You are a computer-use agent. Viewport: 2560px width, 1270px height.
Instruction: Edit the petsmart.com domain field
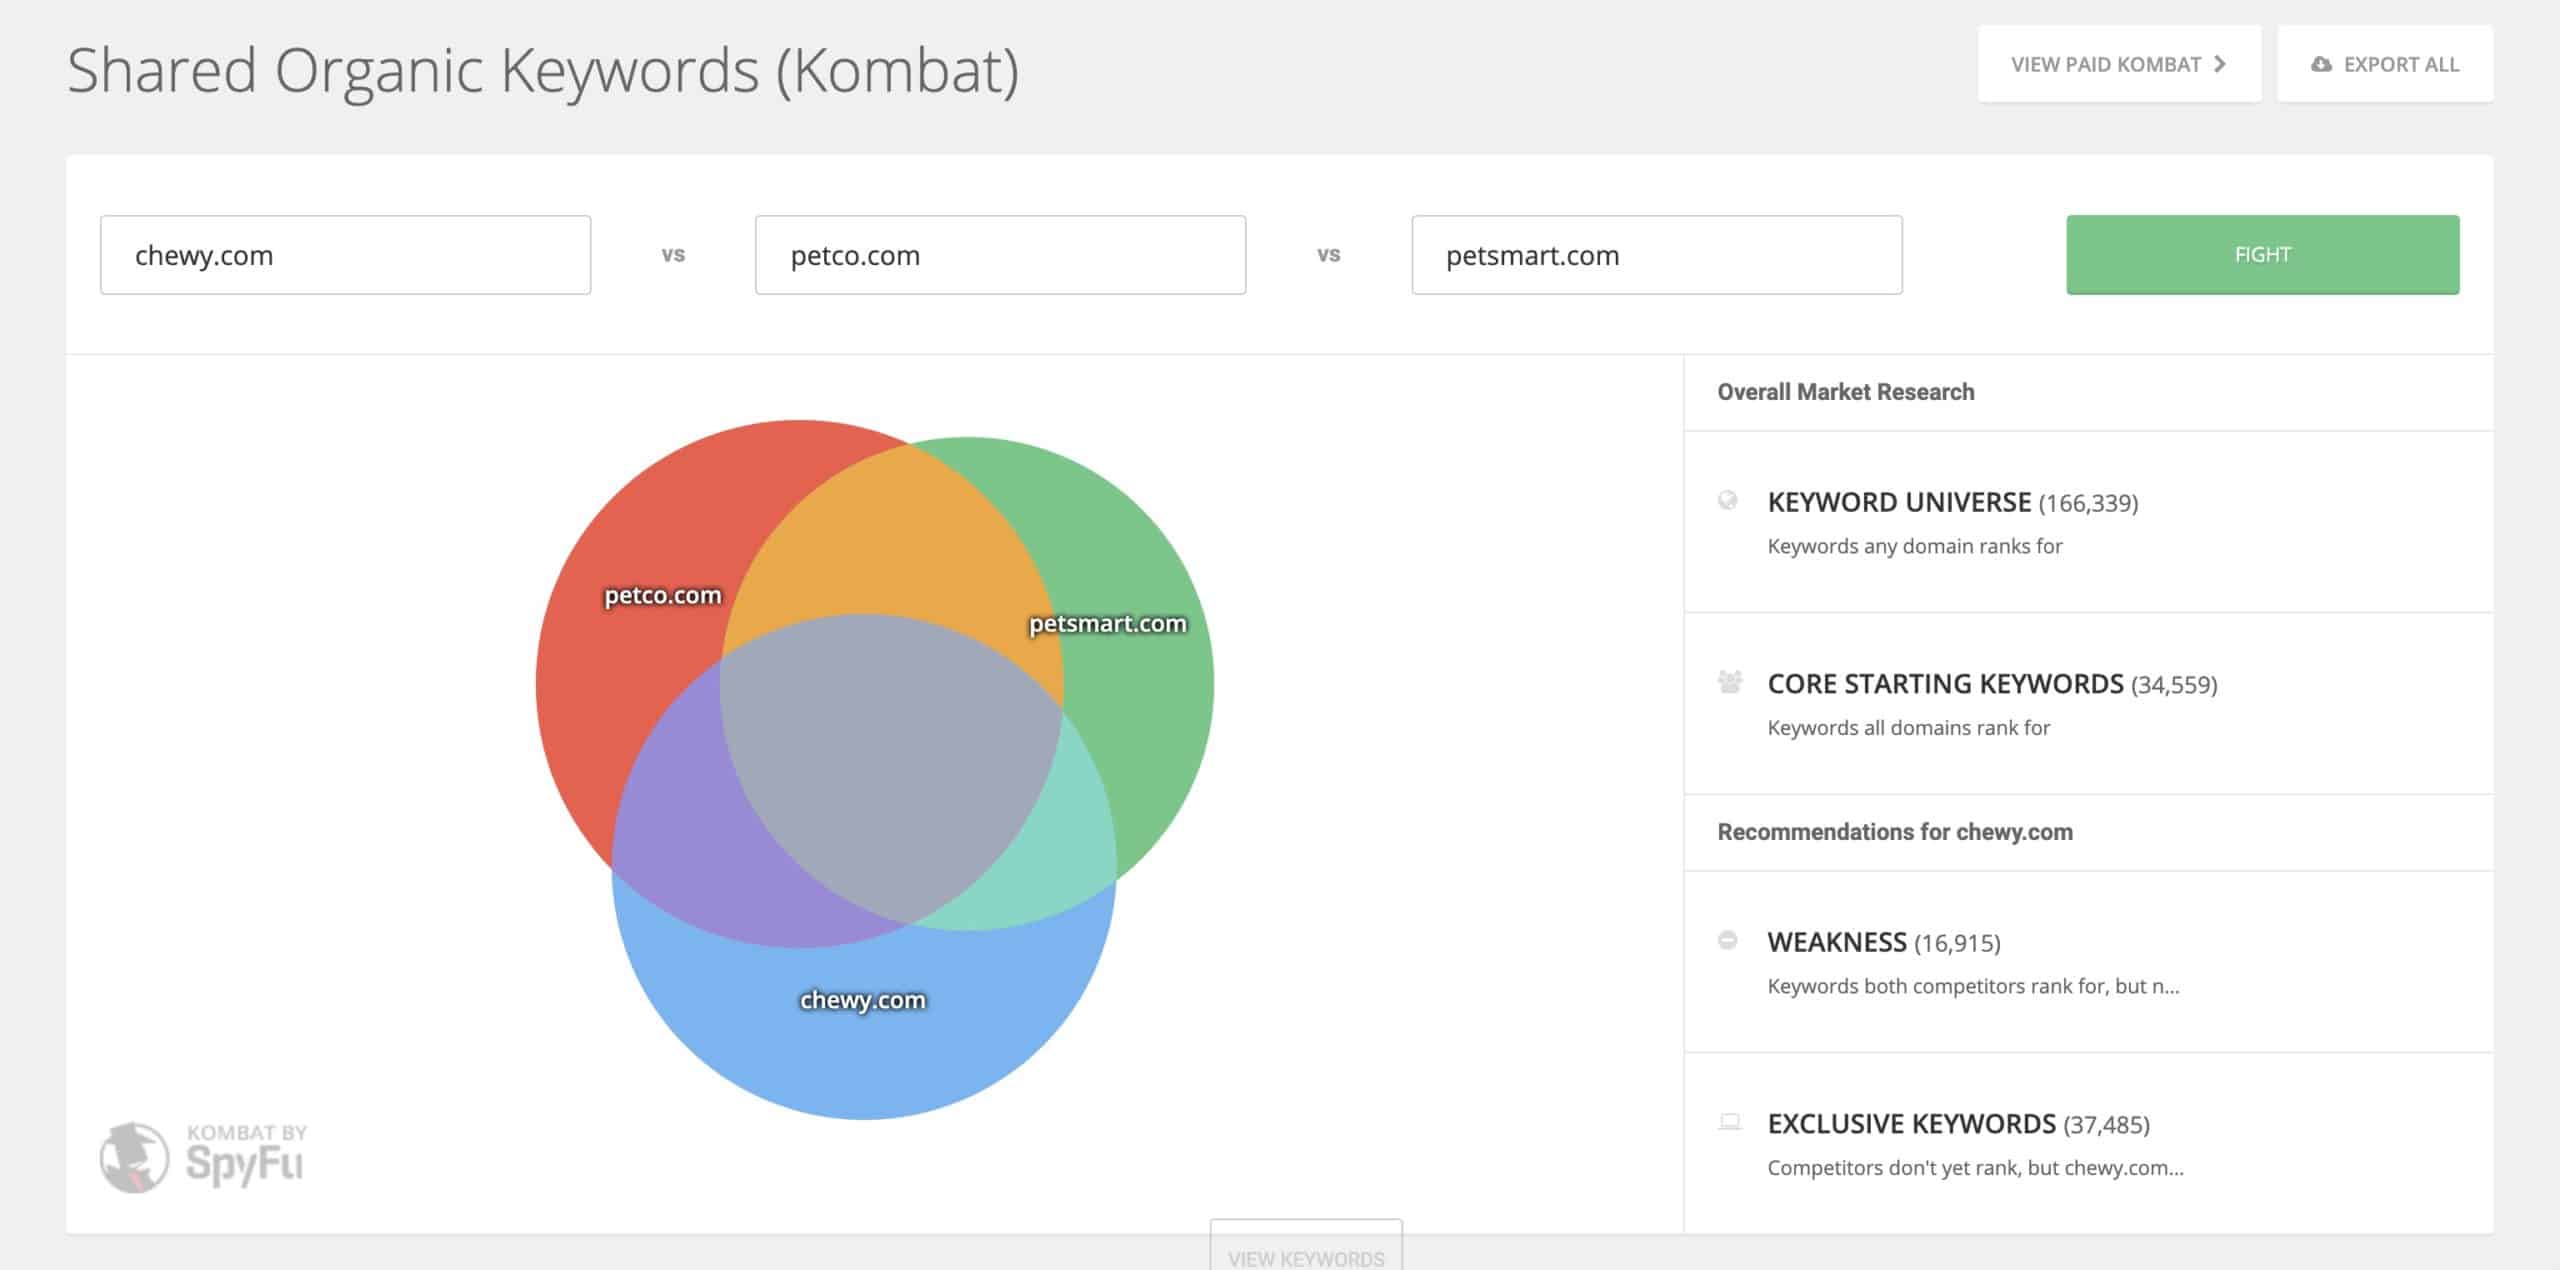(1657, 255)
